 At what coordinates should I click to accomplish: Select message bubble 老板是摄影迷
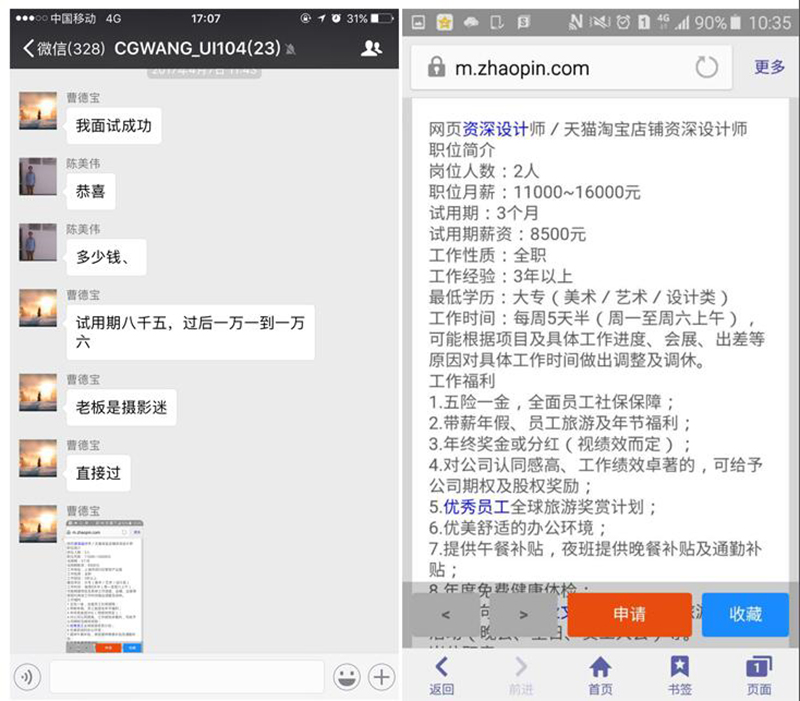click(x=121, y=407)
